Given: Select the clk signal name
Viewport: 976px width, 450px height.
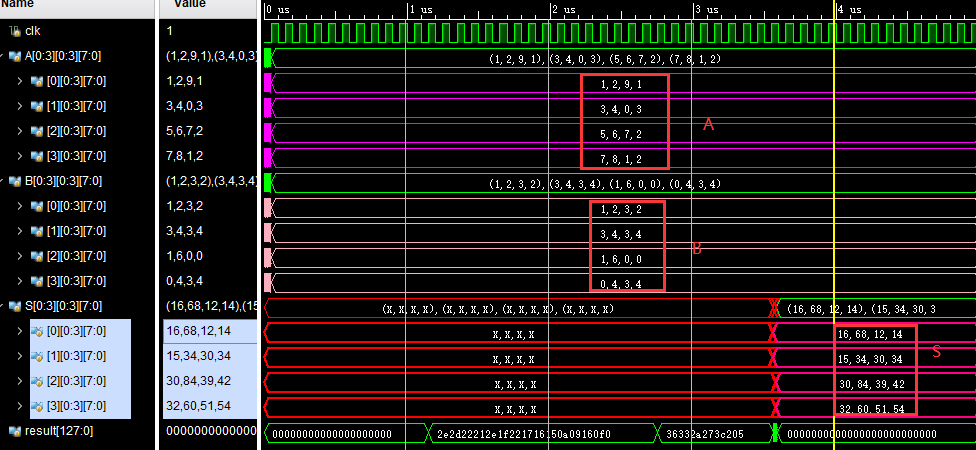Looking at the screenshot, I should [33, 30].
